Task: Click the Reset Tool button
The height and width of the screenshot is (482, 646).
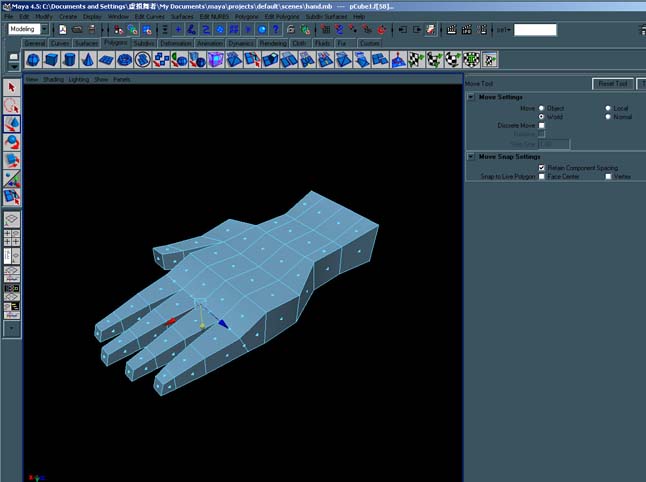Action: pyautogui.click(x=613, y=84)
